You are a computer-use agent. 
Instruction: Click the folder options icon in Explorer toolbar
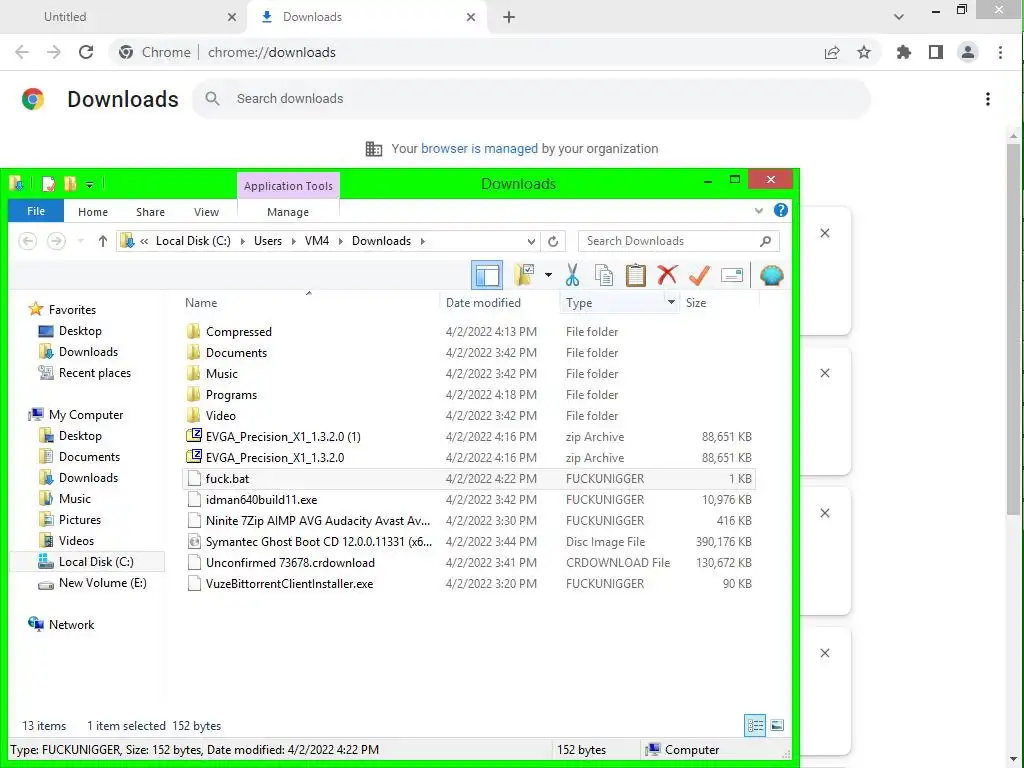(524, 276)
